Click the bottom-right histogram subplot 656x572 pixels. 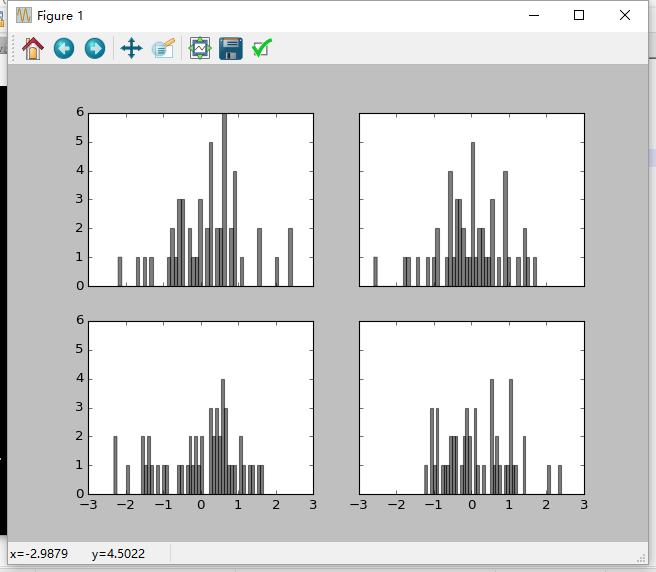(472, 408)
